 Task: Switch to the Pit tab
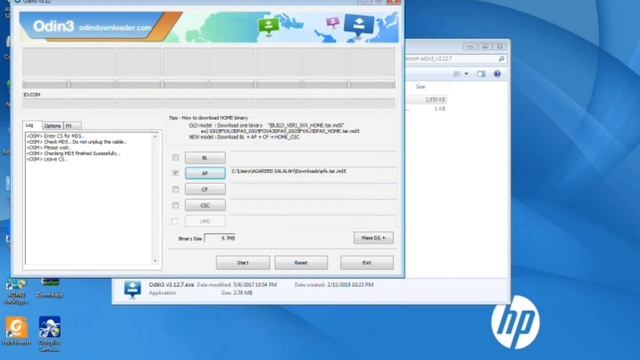pyautogui.click(x=72, y=126)
